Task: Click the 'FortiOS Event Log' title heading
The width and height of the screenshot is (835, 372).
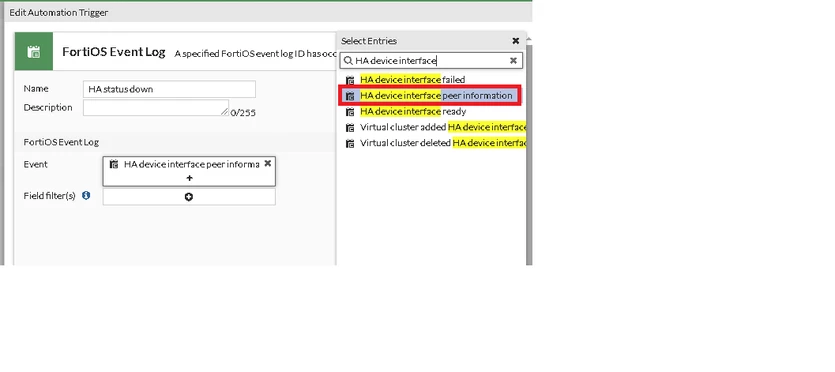Action: pyautogui.click(x=114, y=52)
